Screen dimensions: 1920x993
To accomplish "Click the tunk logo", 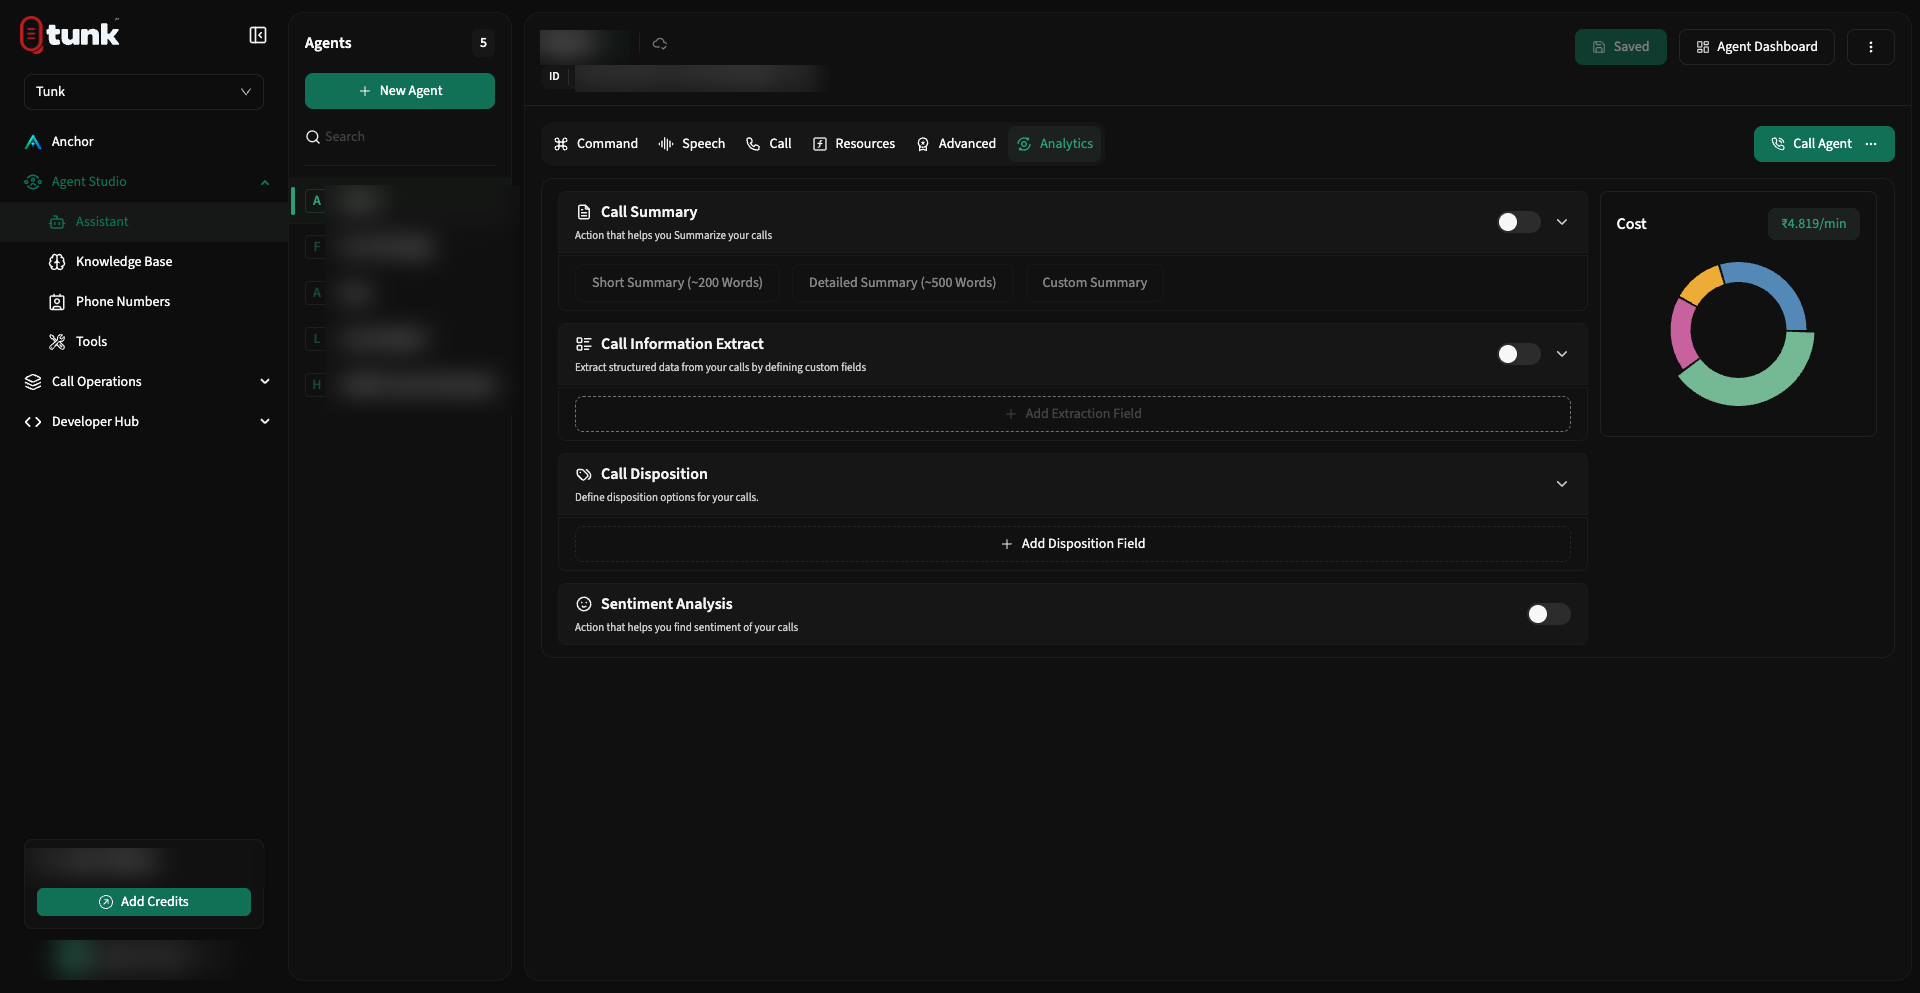I will point(70,34).
